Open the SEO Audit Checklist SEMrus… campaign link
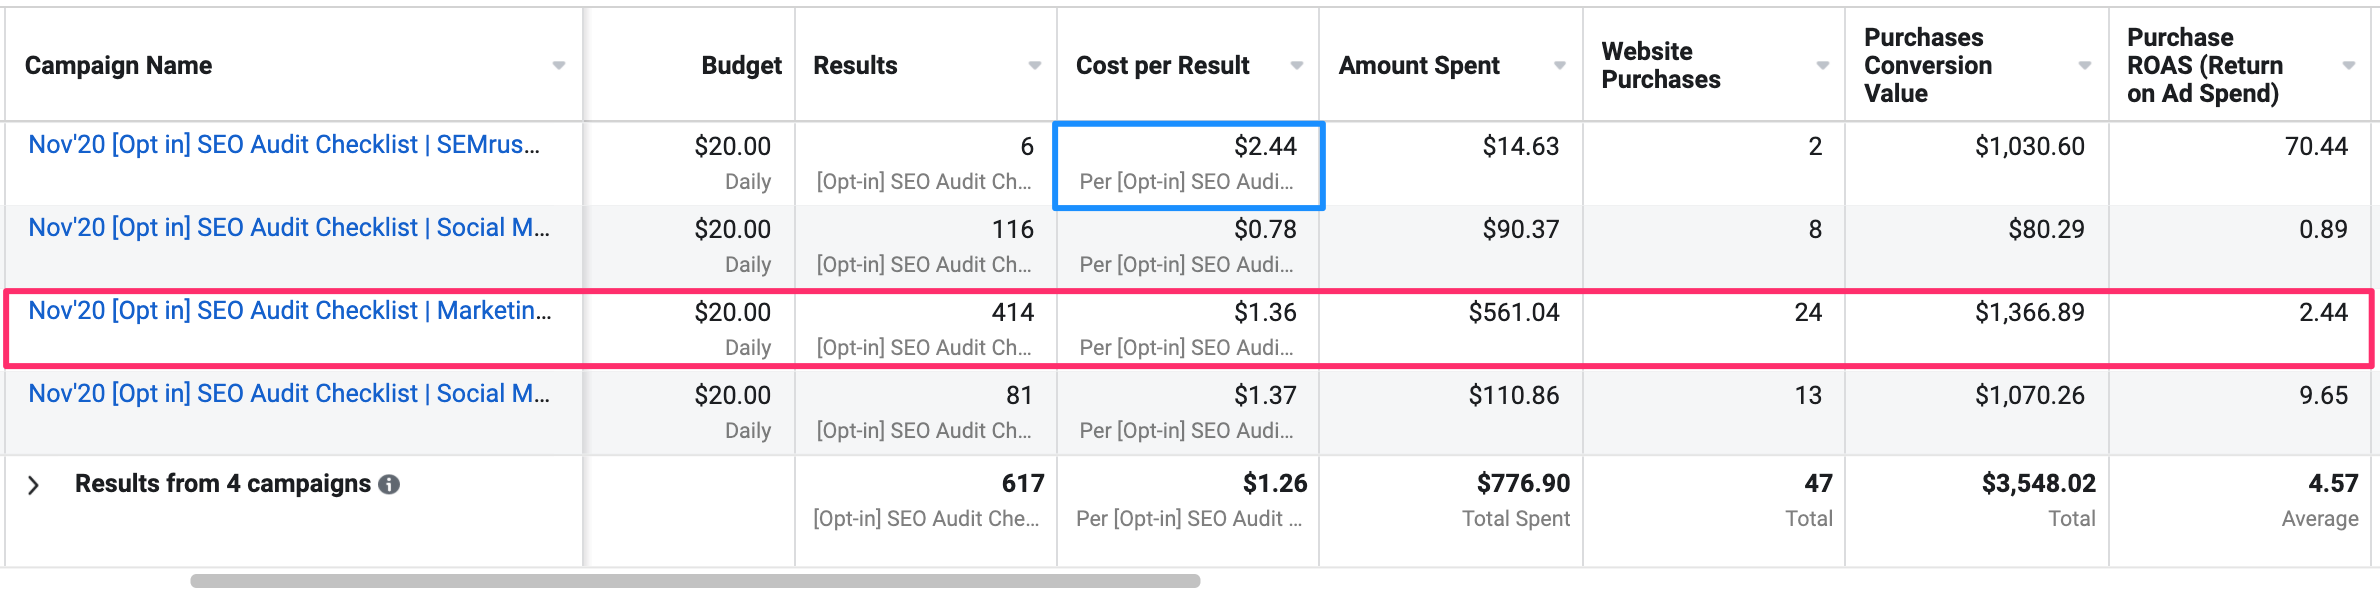The image size is (2380, 600). coord(284,145)
